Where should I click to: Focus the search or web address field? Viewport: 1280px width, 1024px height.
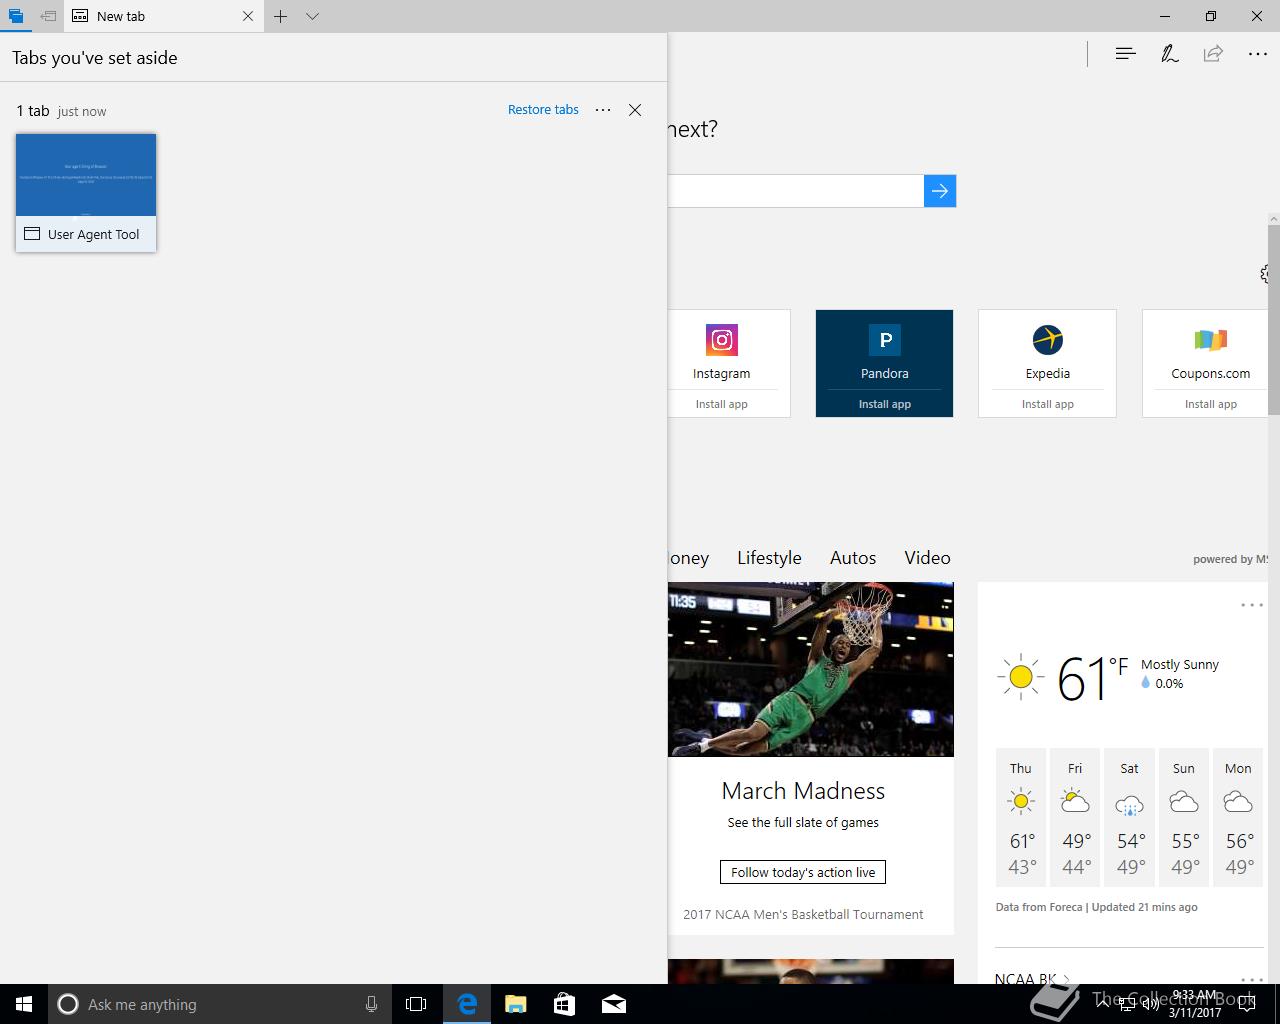click(x=795, y=191)
